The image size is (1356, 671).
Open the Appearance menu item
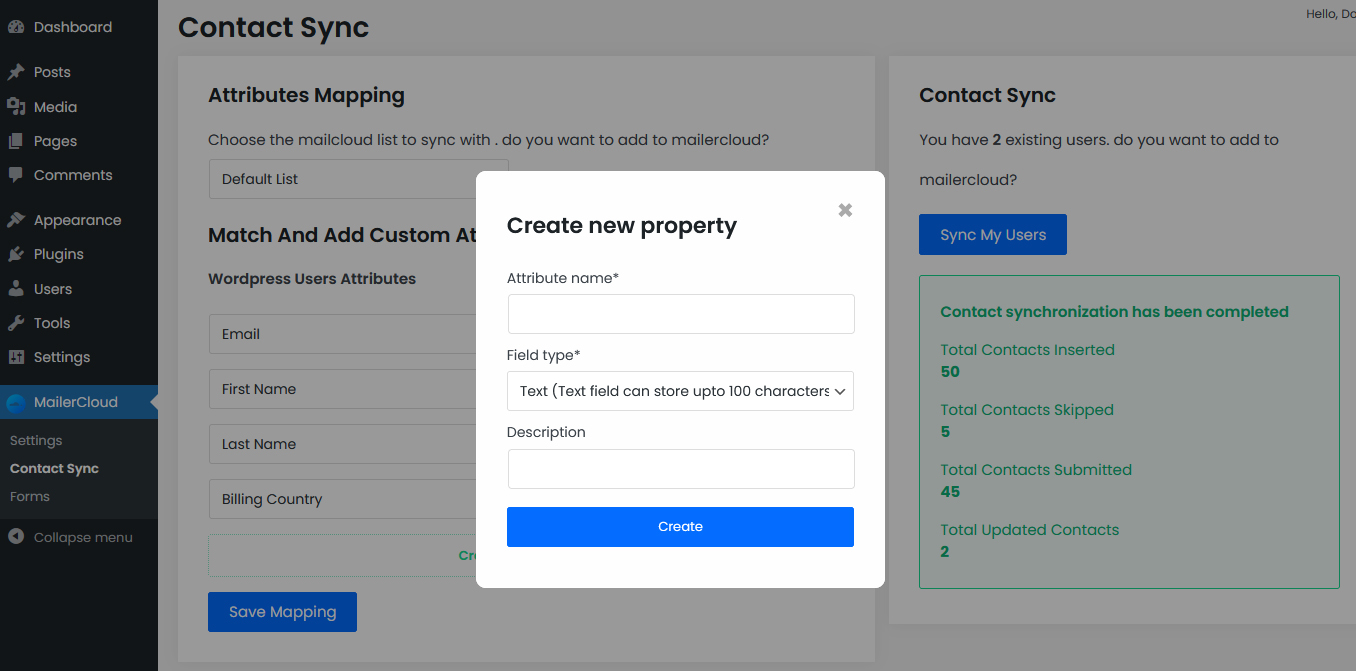click(x=79, y=220)
